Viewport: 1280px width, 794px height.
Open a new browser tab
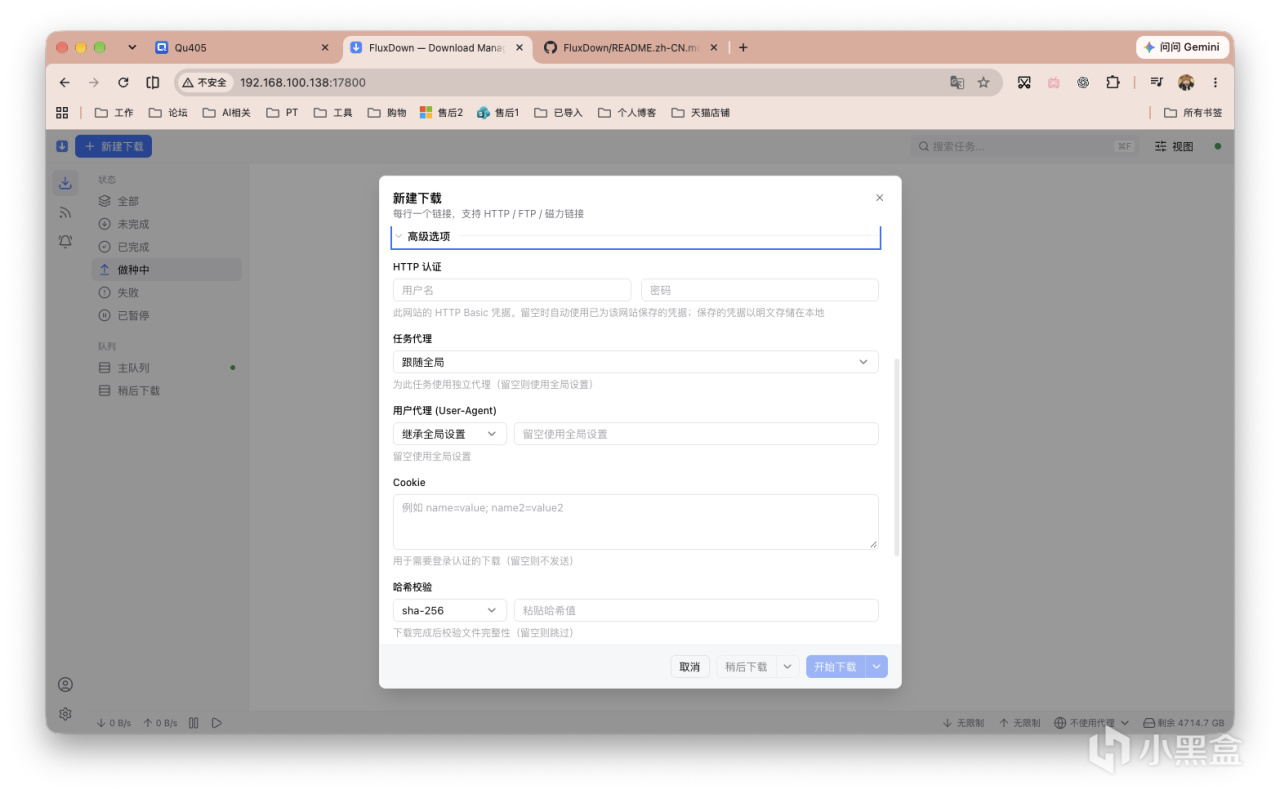(743, 47)
